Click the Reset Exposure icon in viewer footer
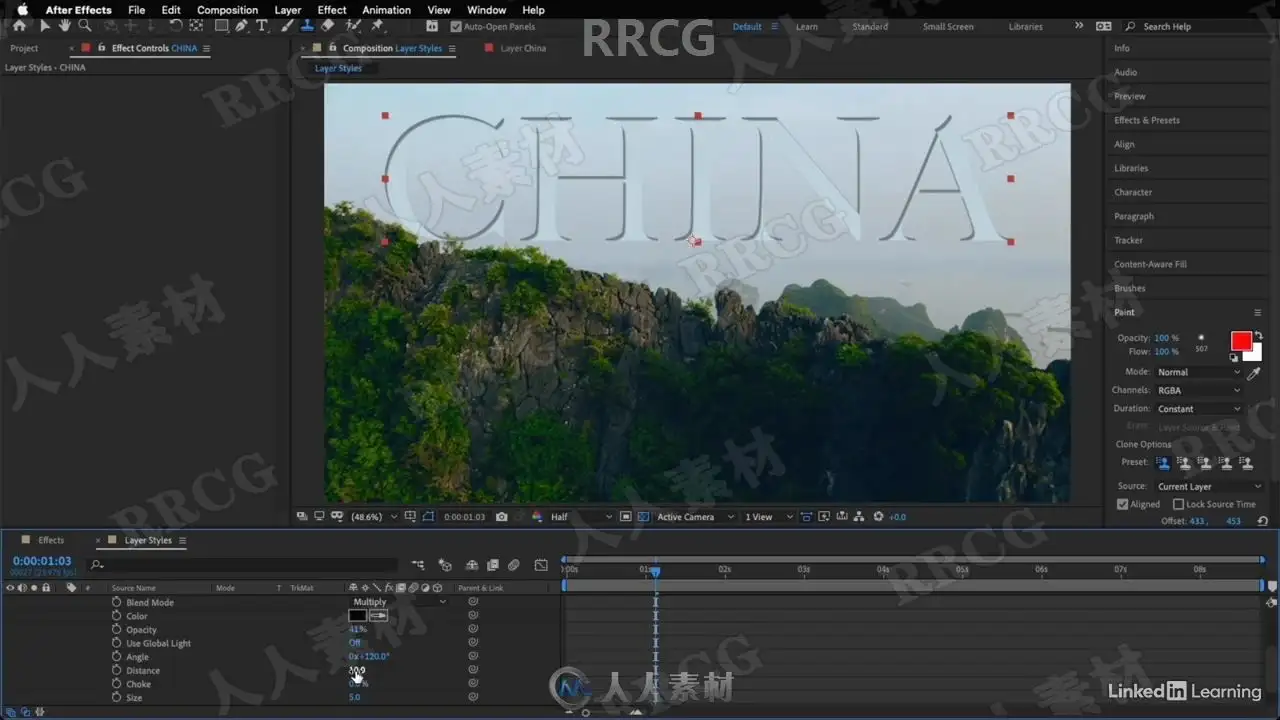Viewport: 1280px width, 720px height. point(877,517)
